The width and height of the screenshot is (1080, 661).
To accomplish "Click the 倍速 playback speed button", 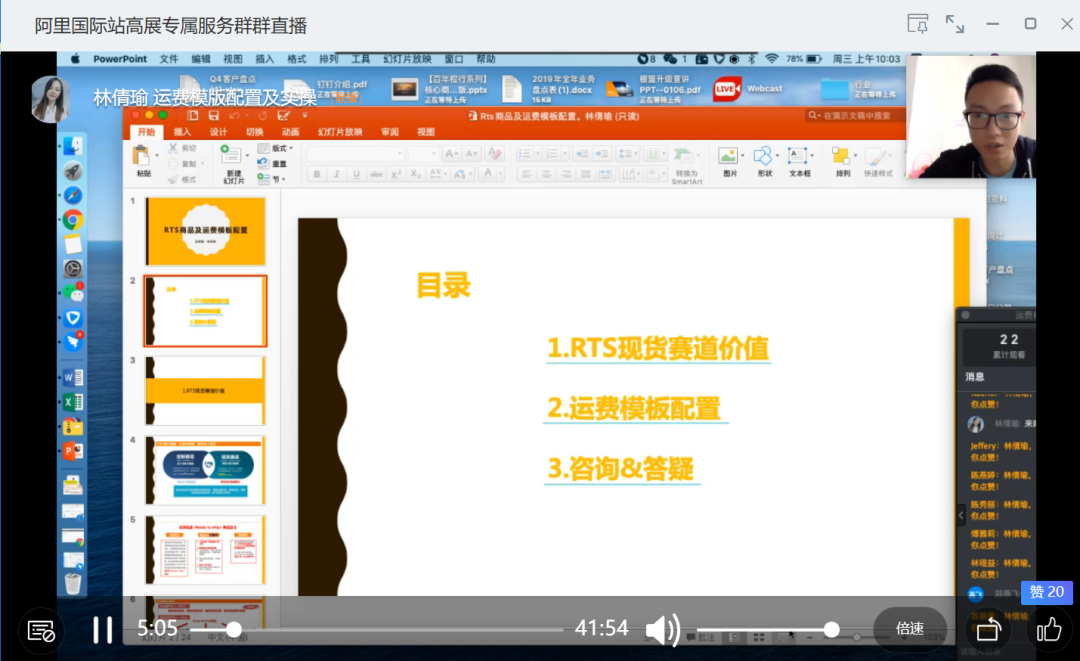I will point(910,628).
